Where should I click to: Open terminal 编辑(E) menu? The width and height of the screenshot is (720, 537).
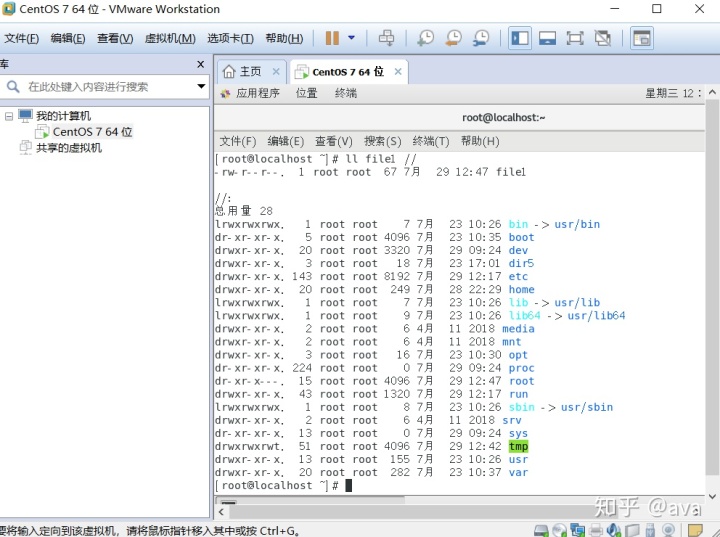coord(286,141)
